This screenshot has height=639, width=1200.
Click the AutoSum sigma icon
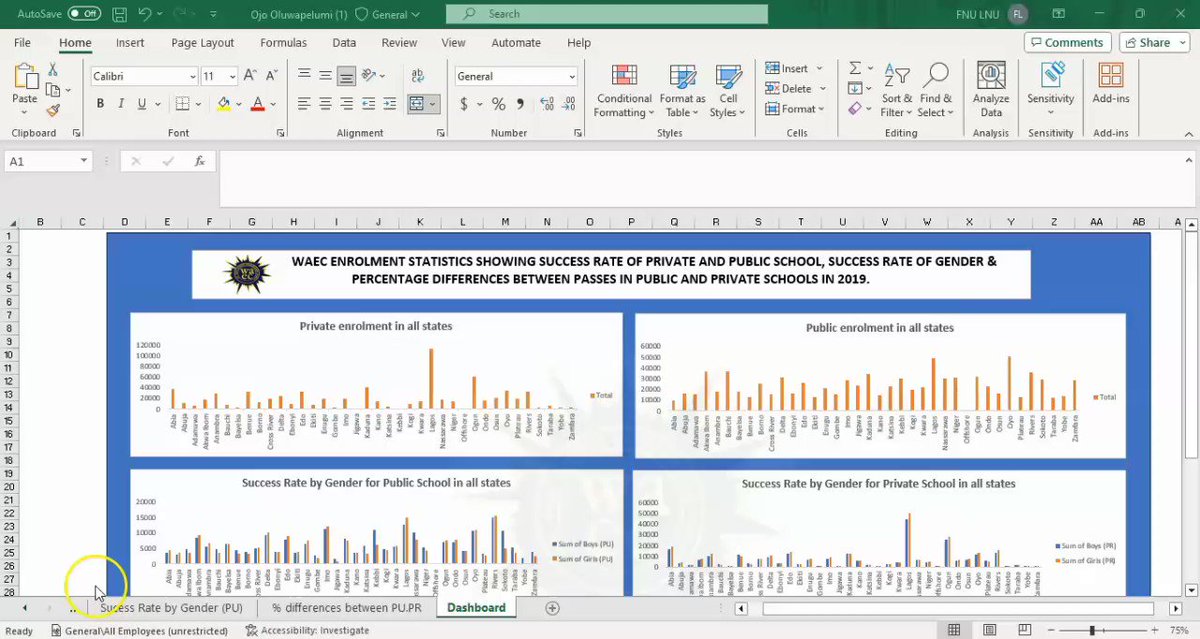tap(855, 68)
